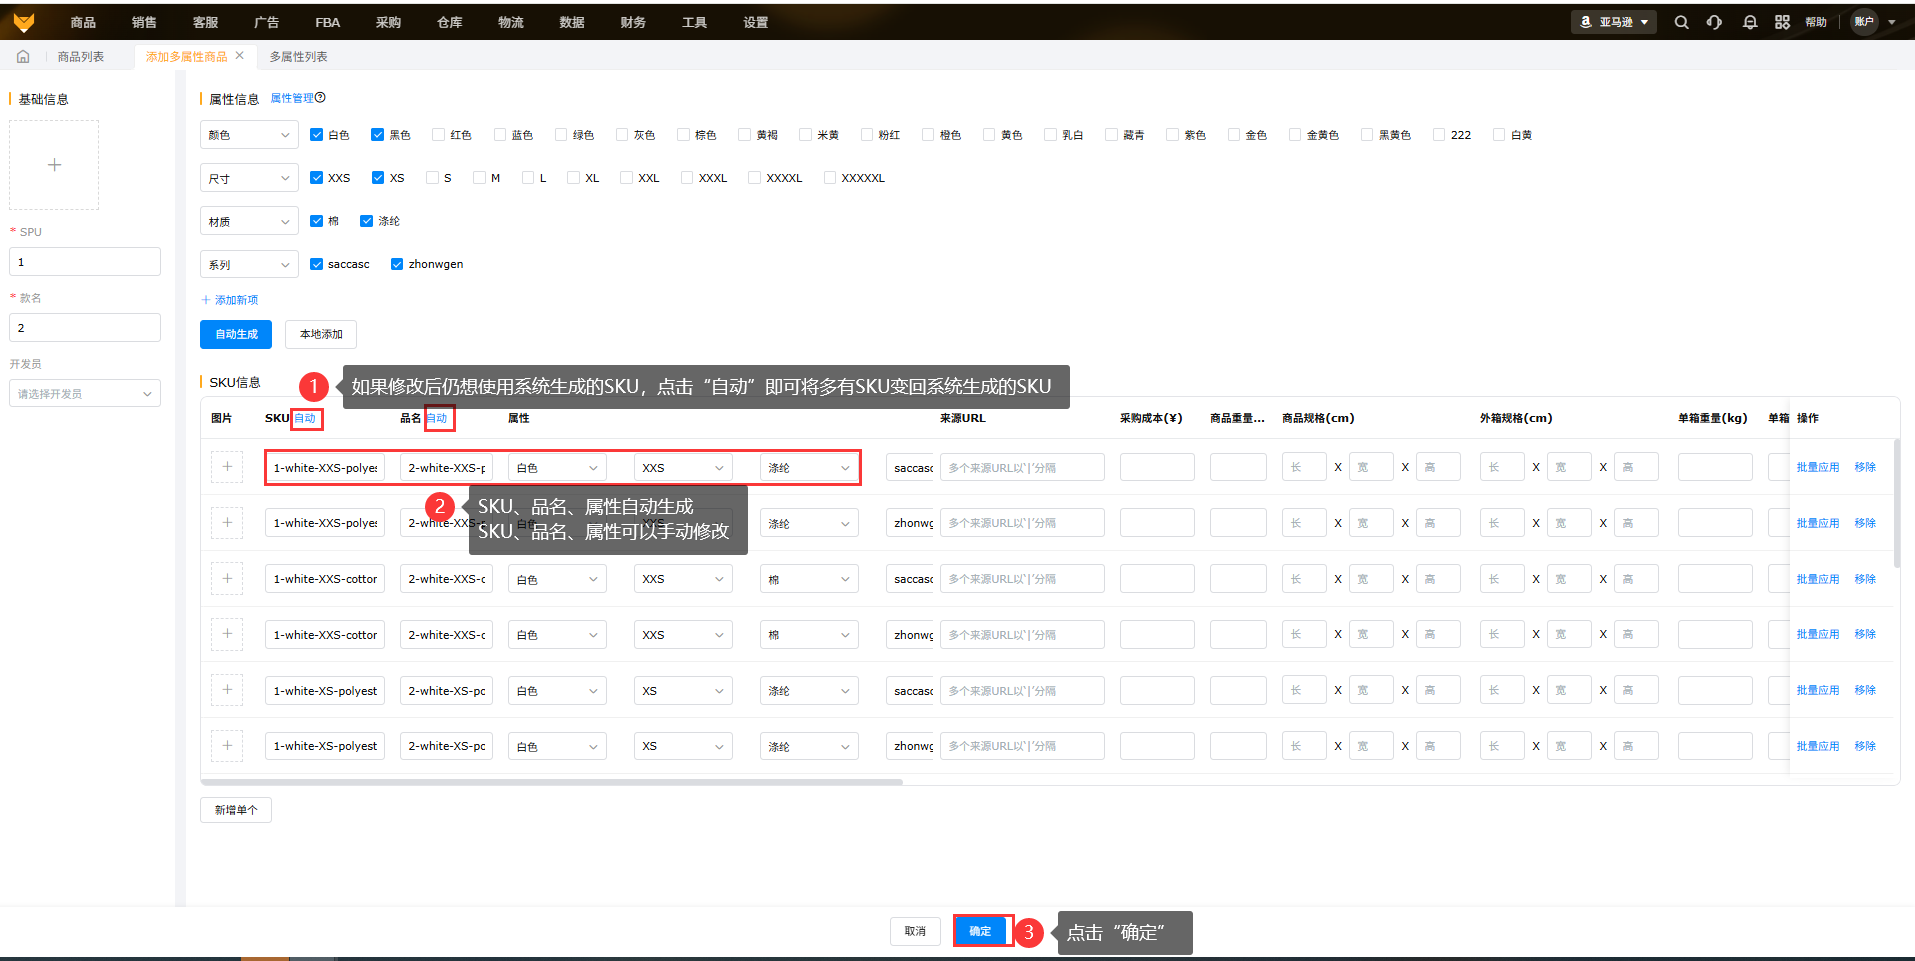Close the 添加多属性商品 tab
Screen dimensions: 1915x961
240,56
